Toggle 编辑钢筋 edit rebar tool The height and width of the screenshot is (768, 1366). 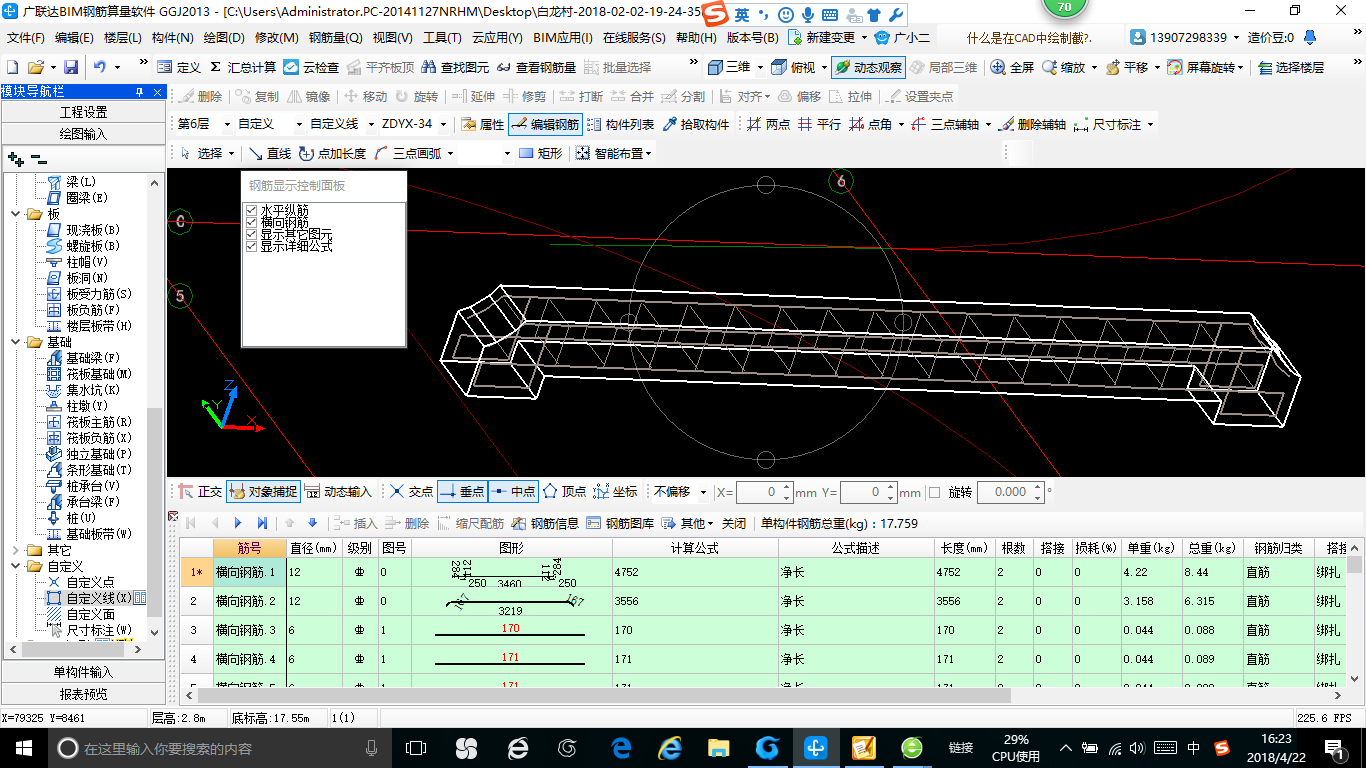pyautogui.click(x=545, y=125)
